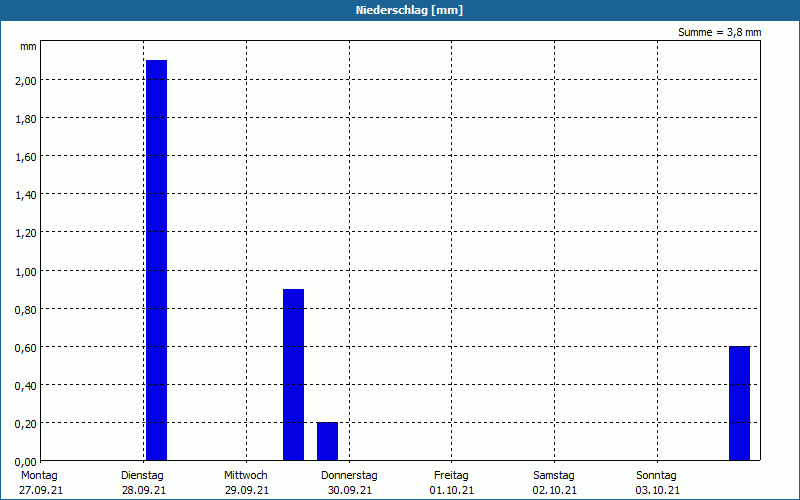Screen dimensions: 800x500
Task: Click the '0,80' y-axis value
Action: [26, 310]
